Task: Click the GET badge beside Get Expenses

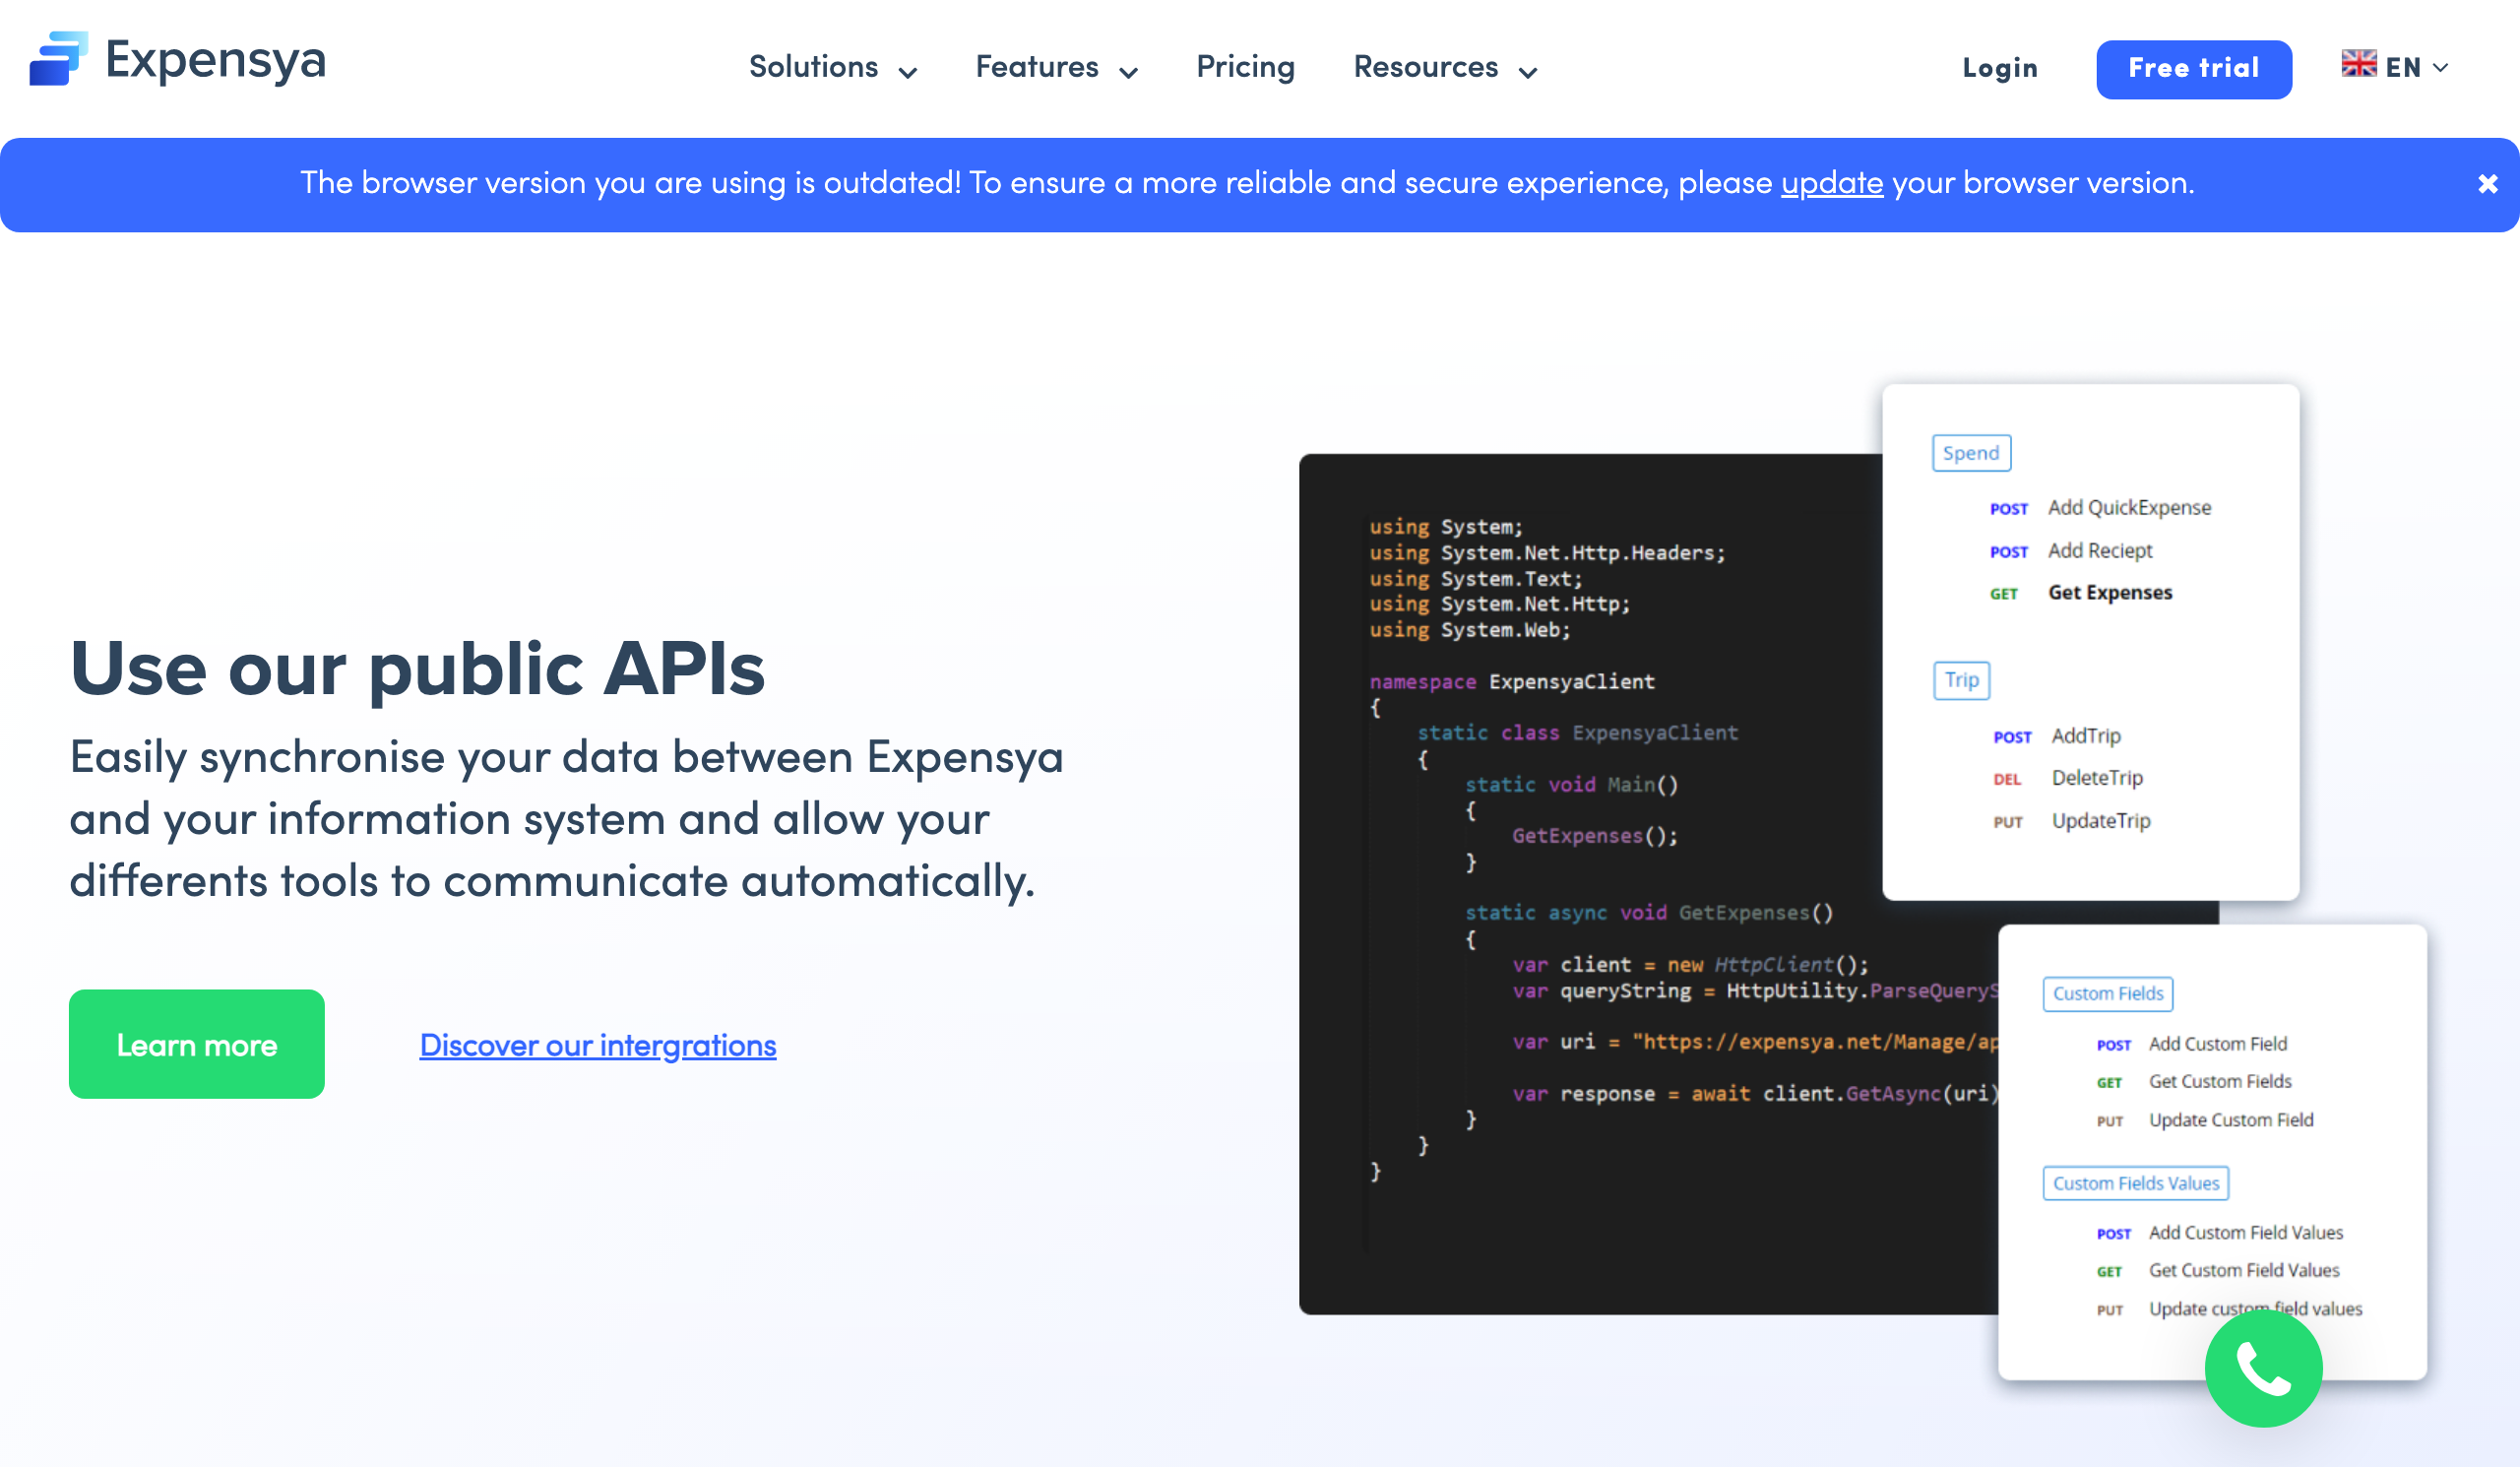Action: point(2003,594)
